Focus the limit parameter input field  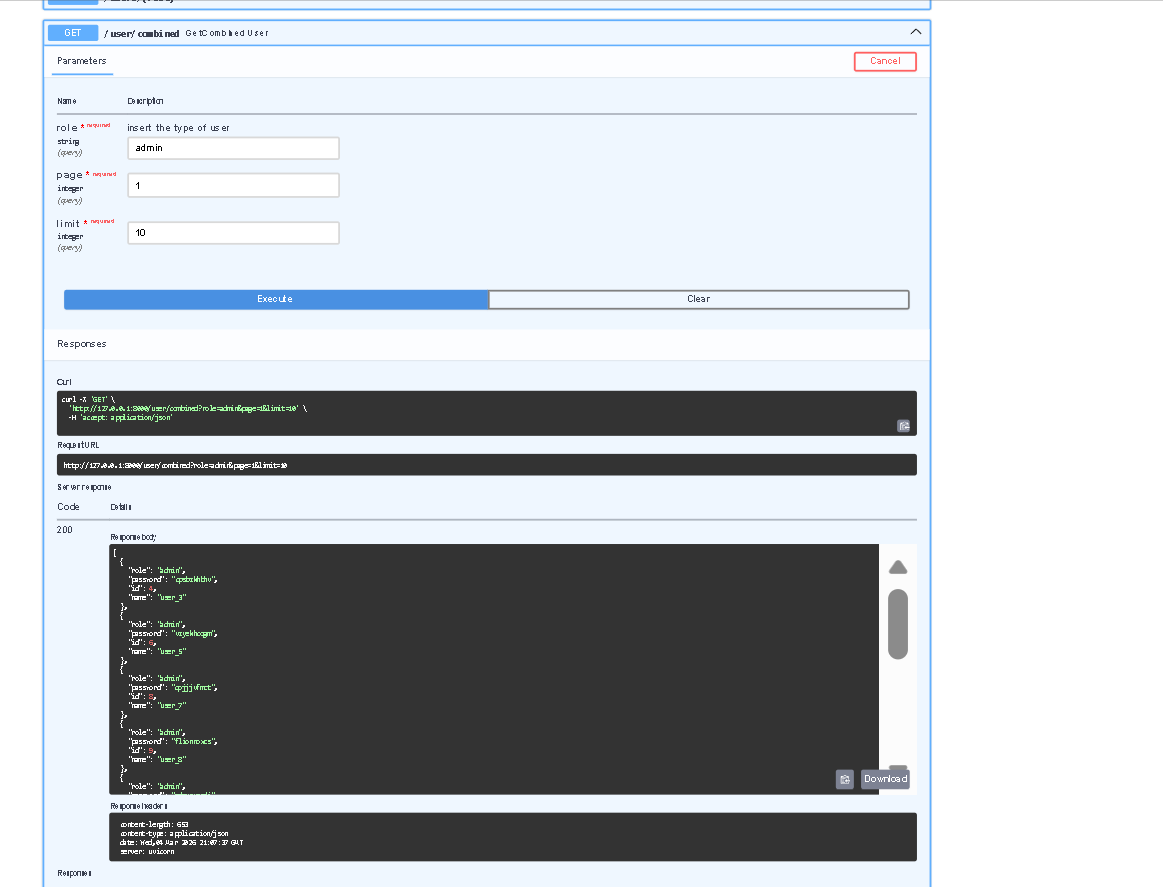click(234, 233)
